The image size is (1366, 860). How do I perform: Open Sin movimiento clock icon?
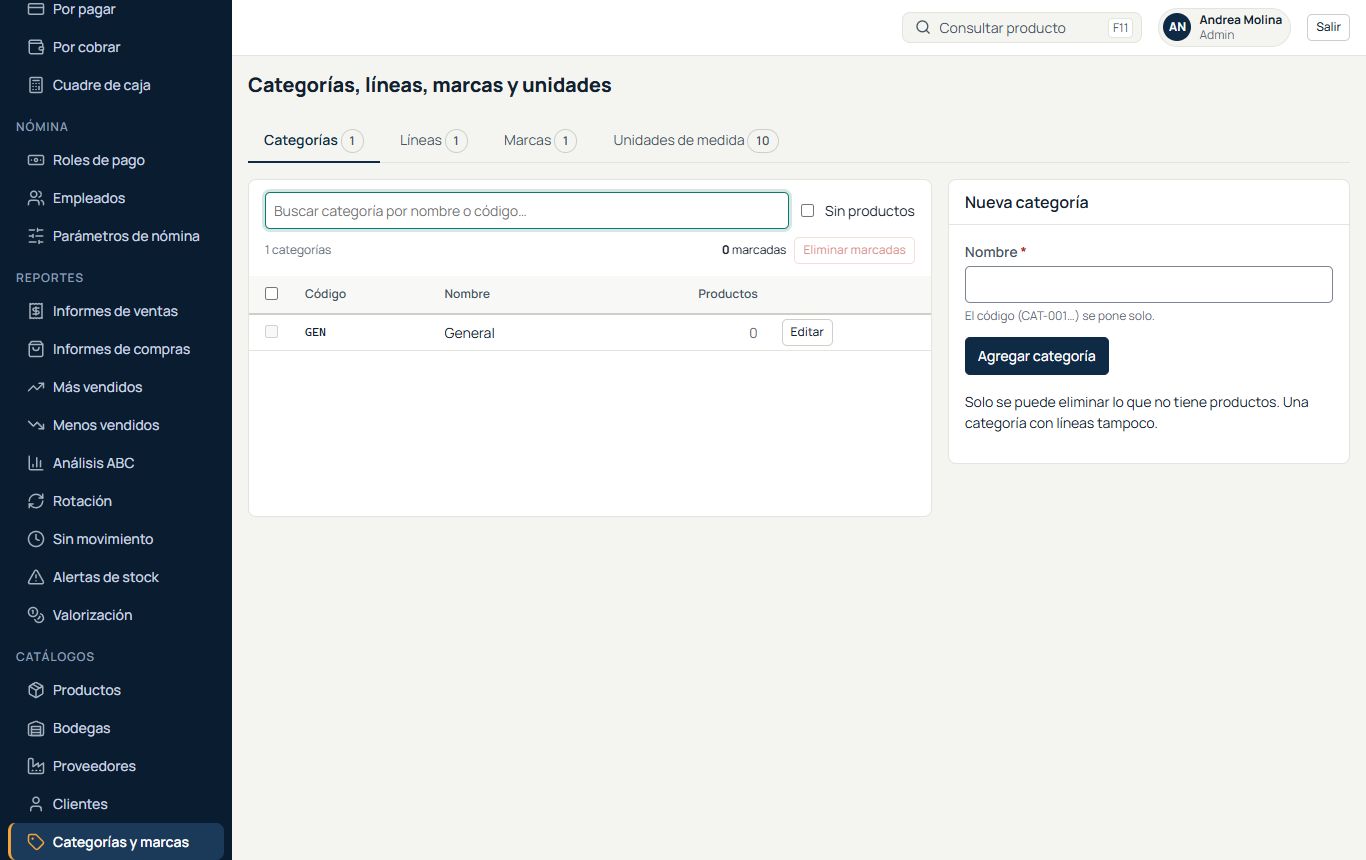click(36, 539)
